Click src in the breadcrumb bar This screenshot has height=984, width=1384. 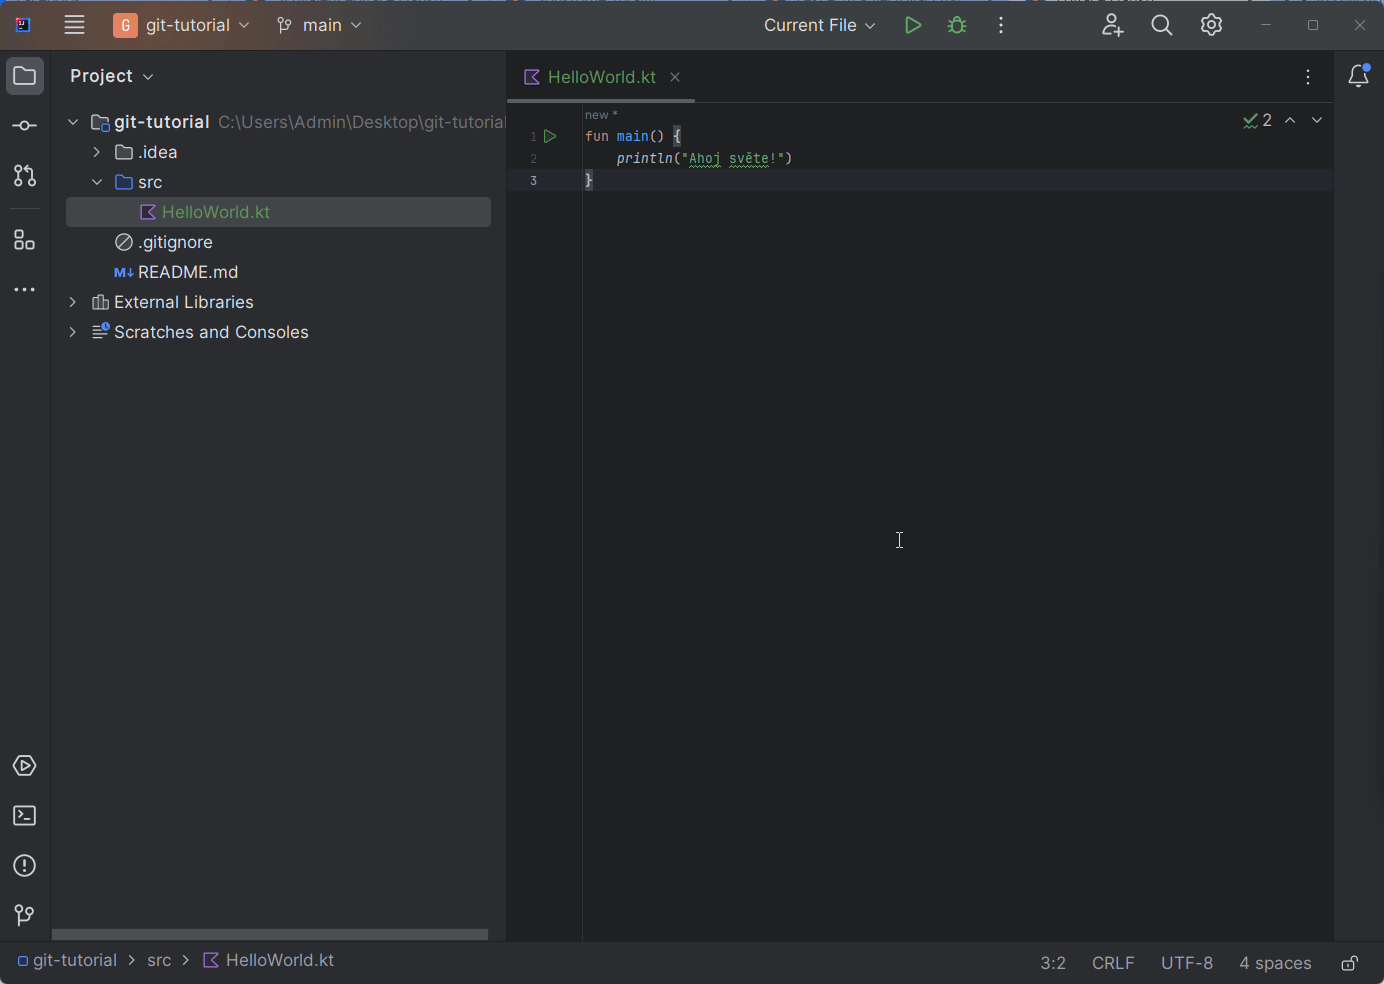(x=159, y=961)
